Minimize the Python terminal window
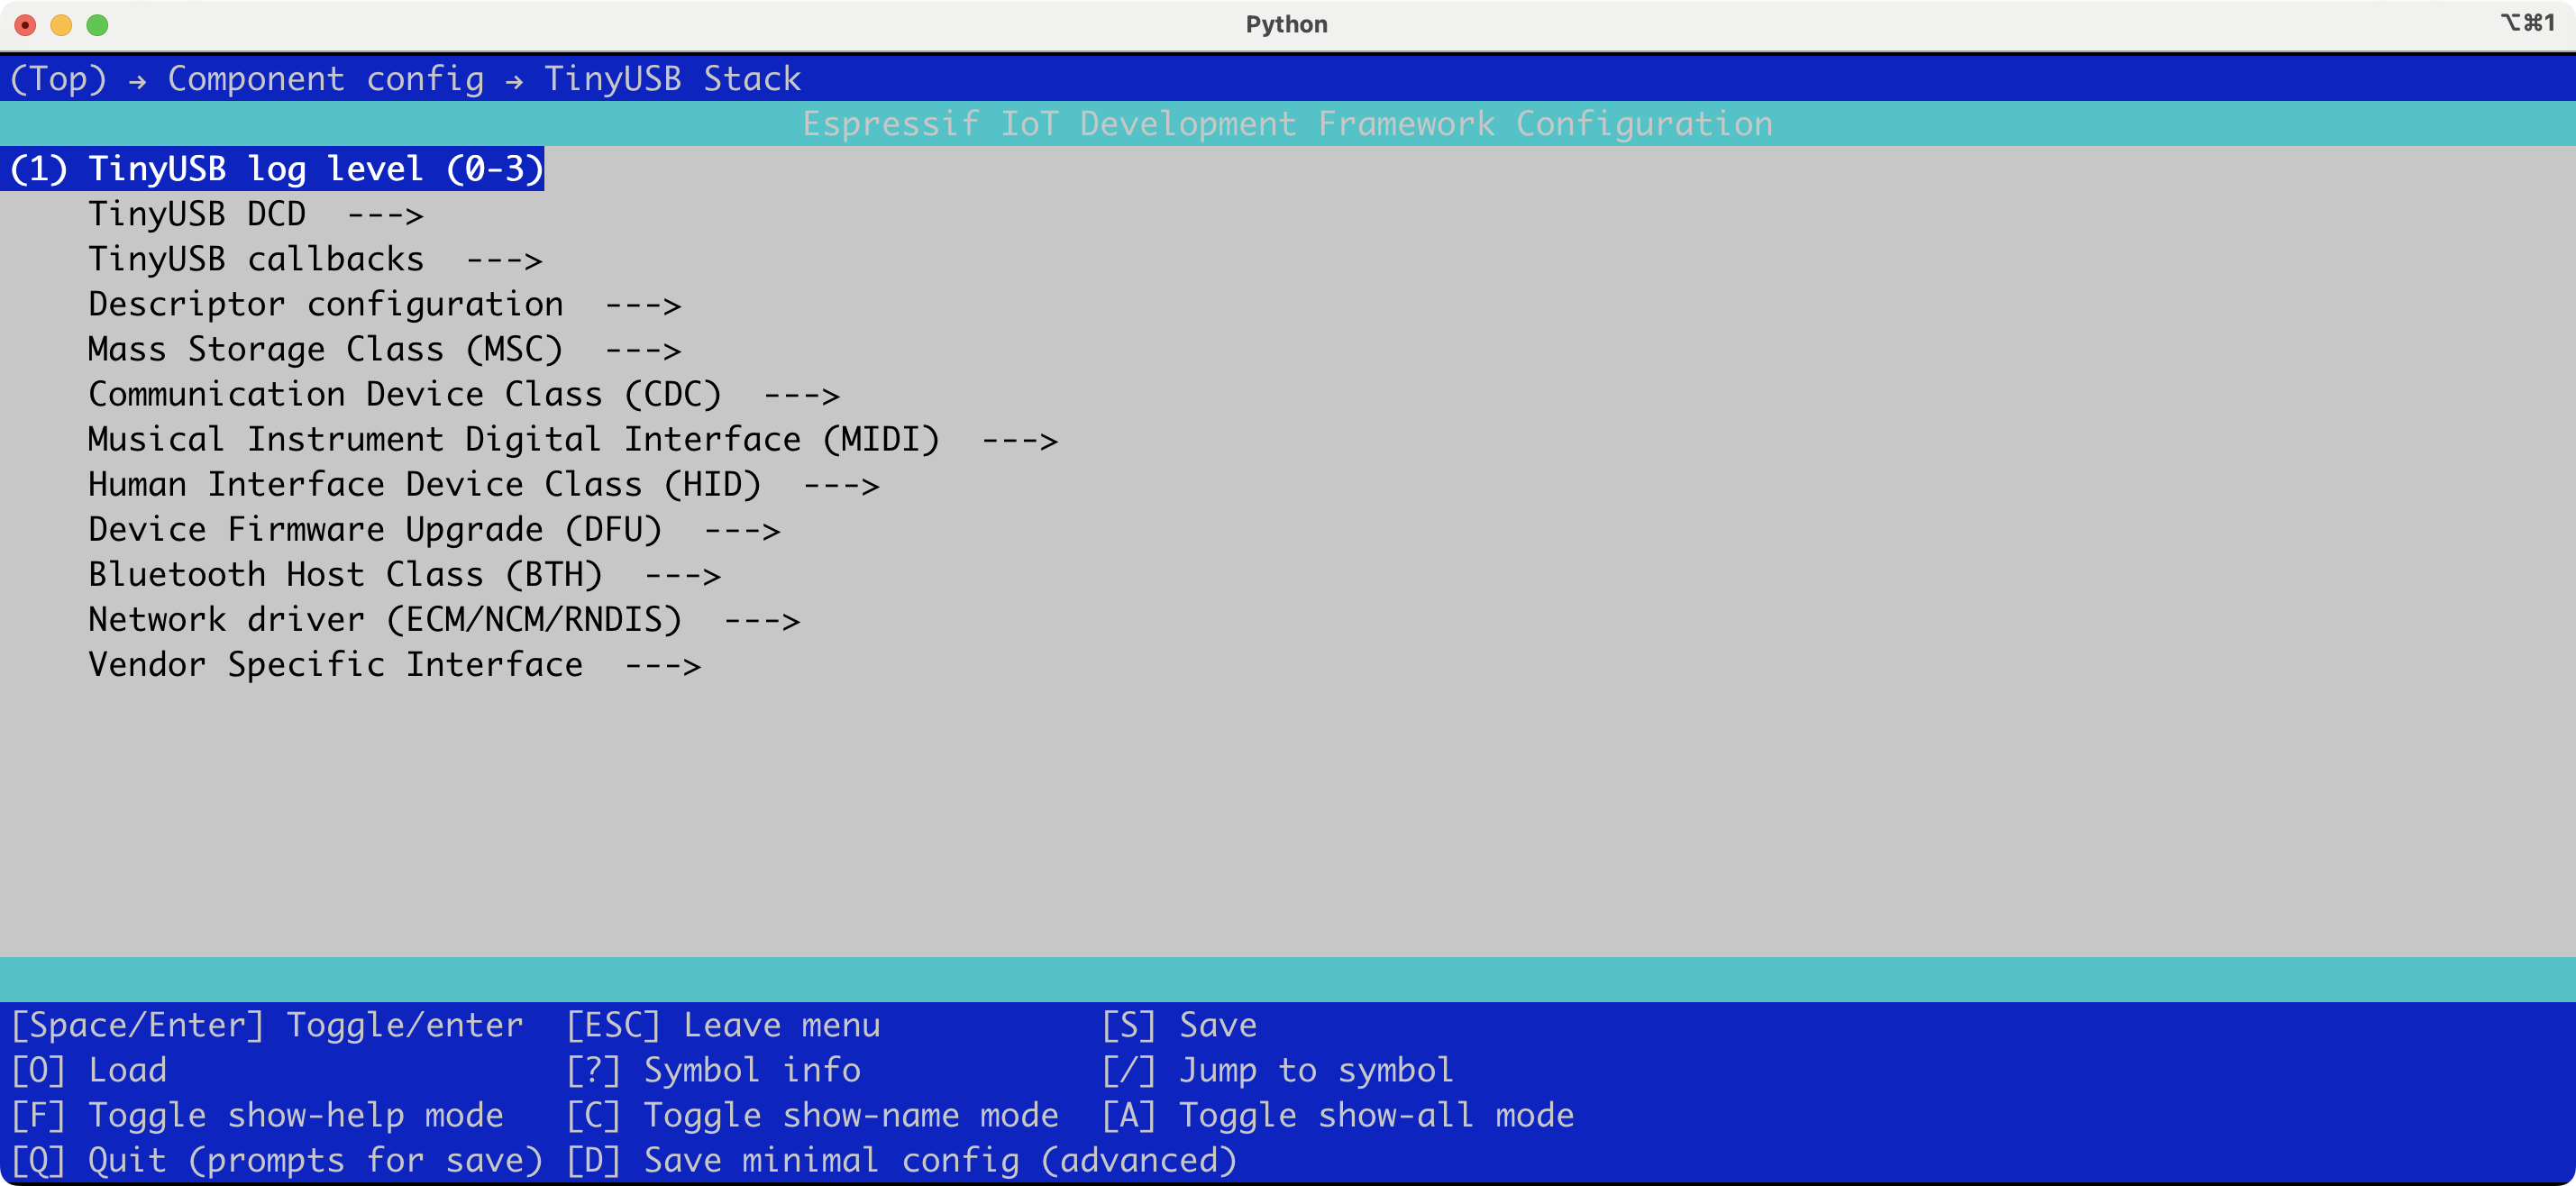This screenshot has width=2576, height=1186. click(61, 25)
